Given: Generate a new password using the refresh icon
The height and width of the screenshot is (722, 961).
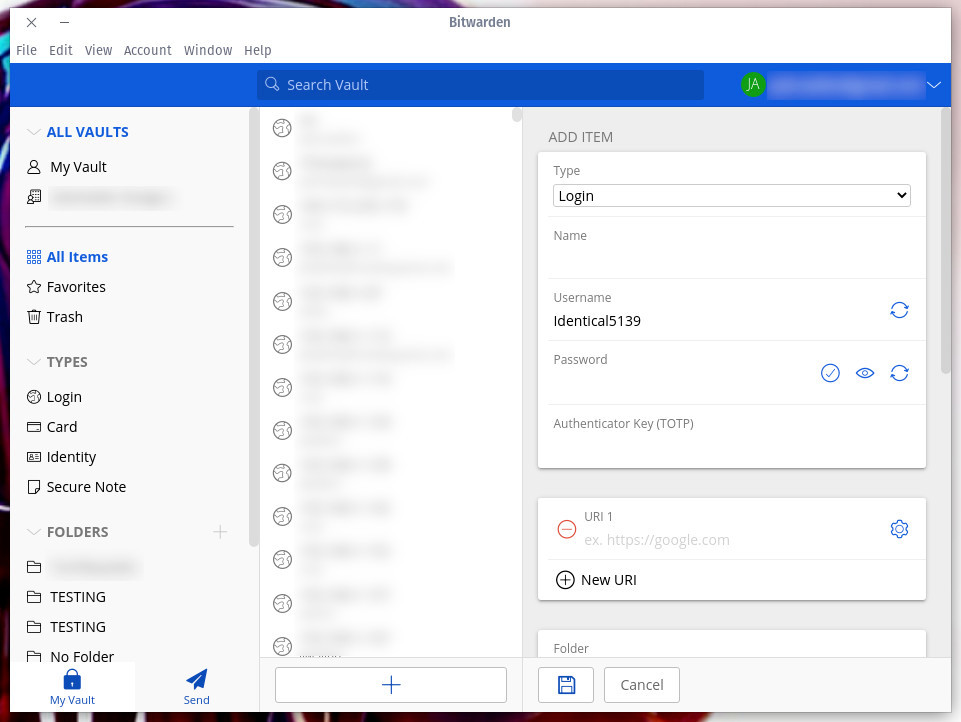Looking at the screenshot, I should (899, 373).
